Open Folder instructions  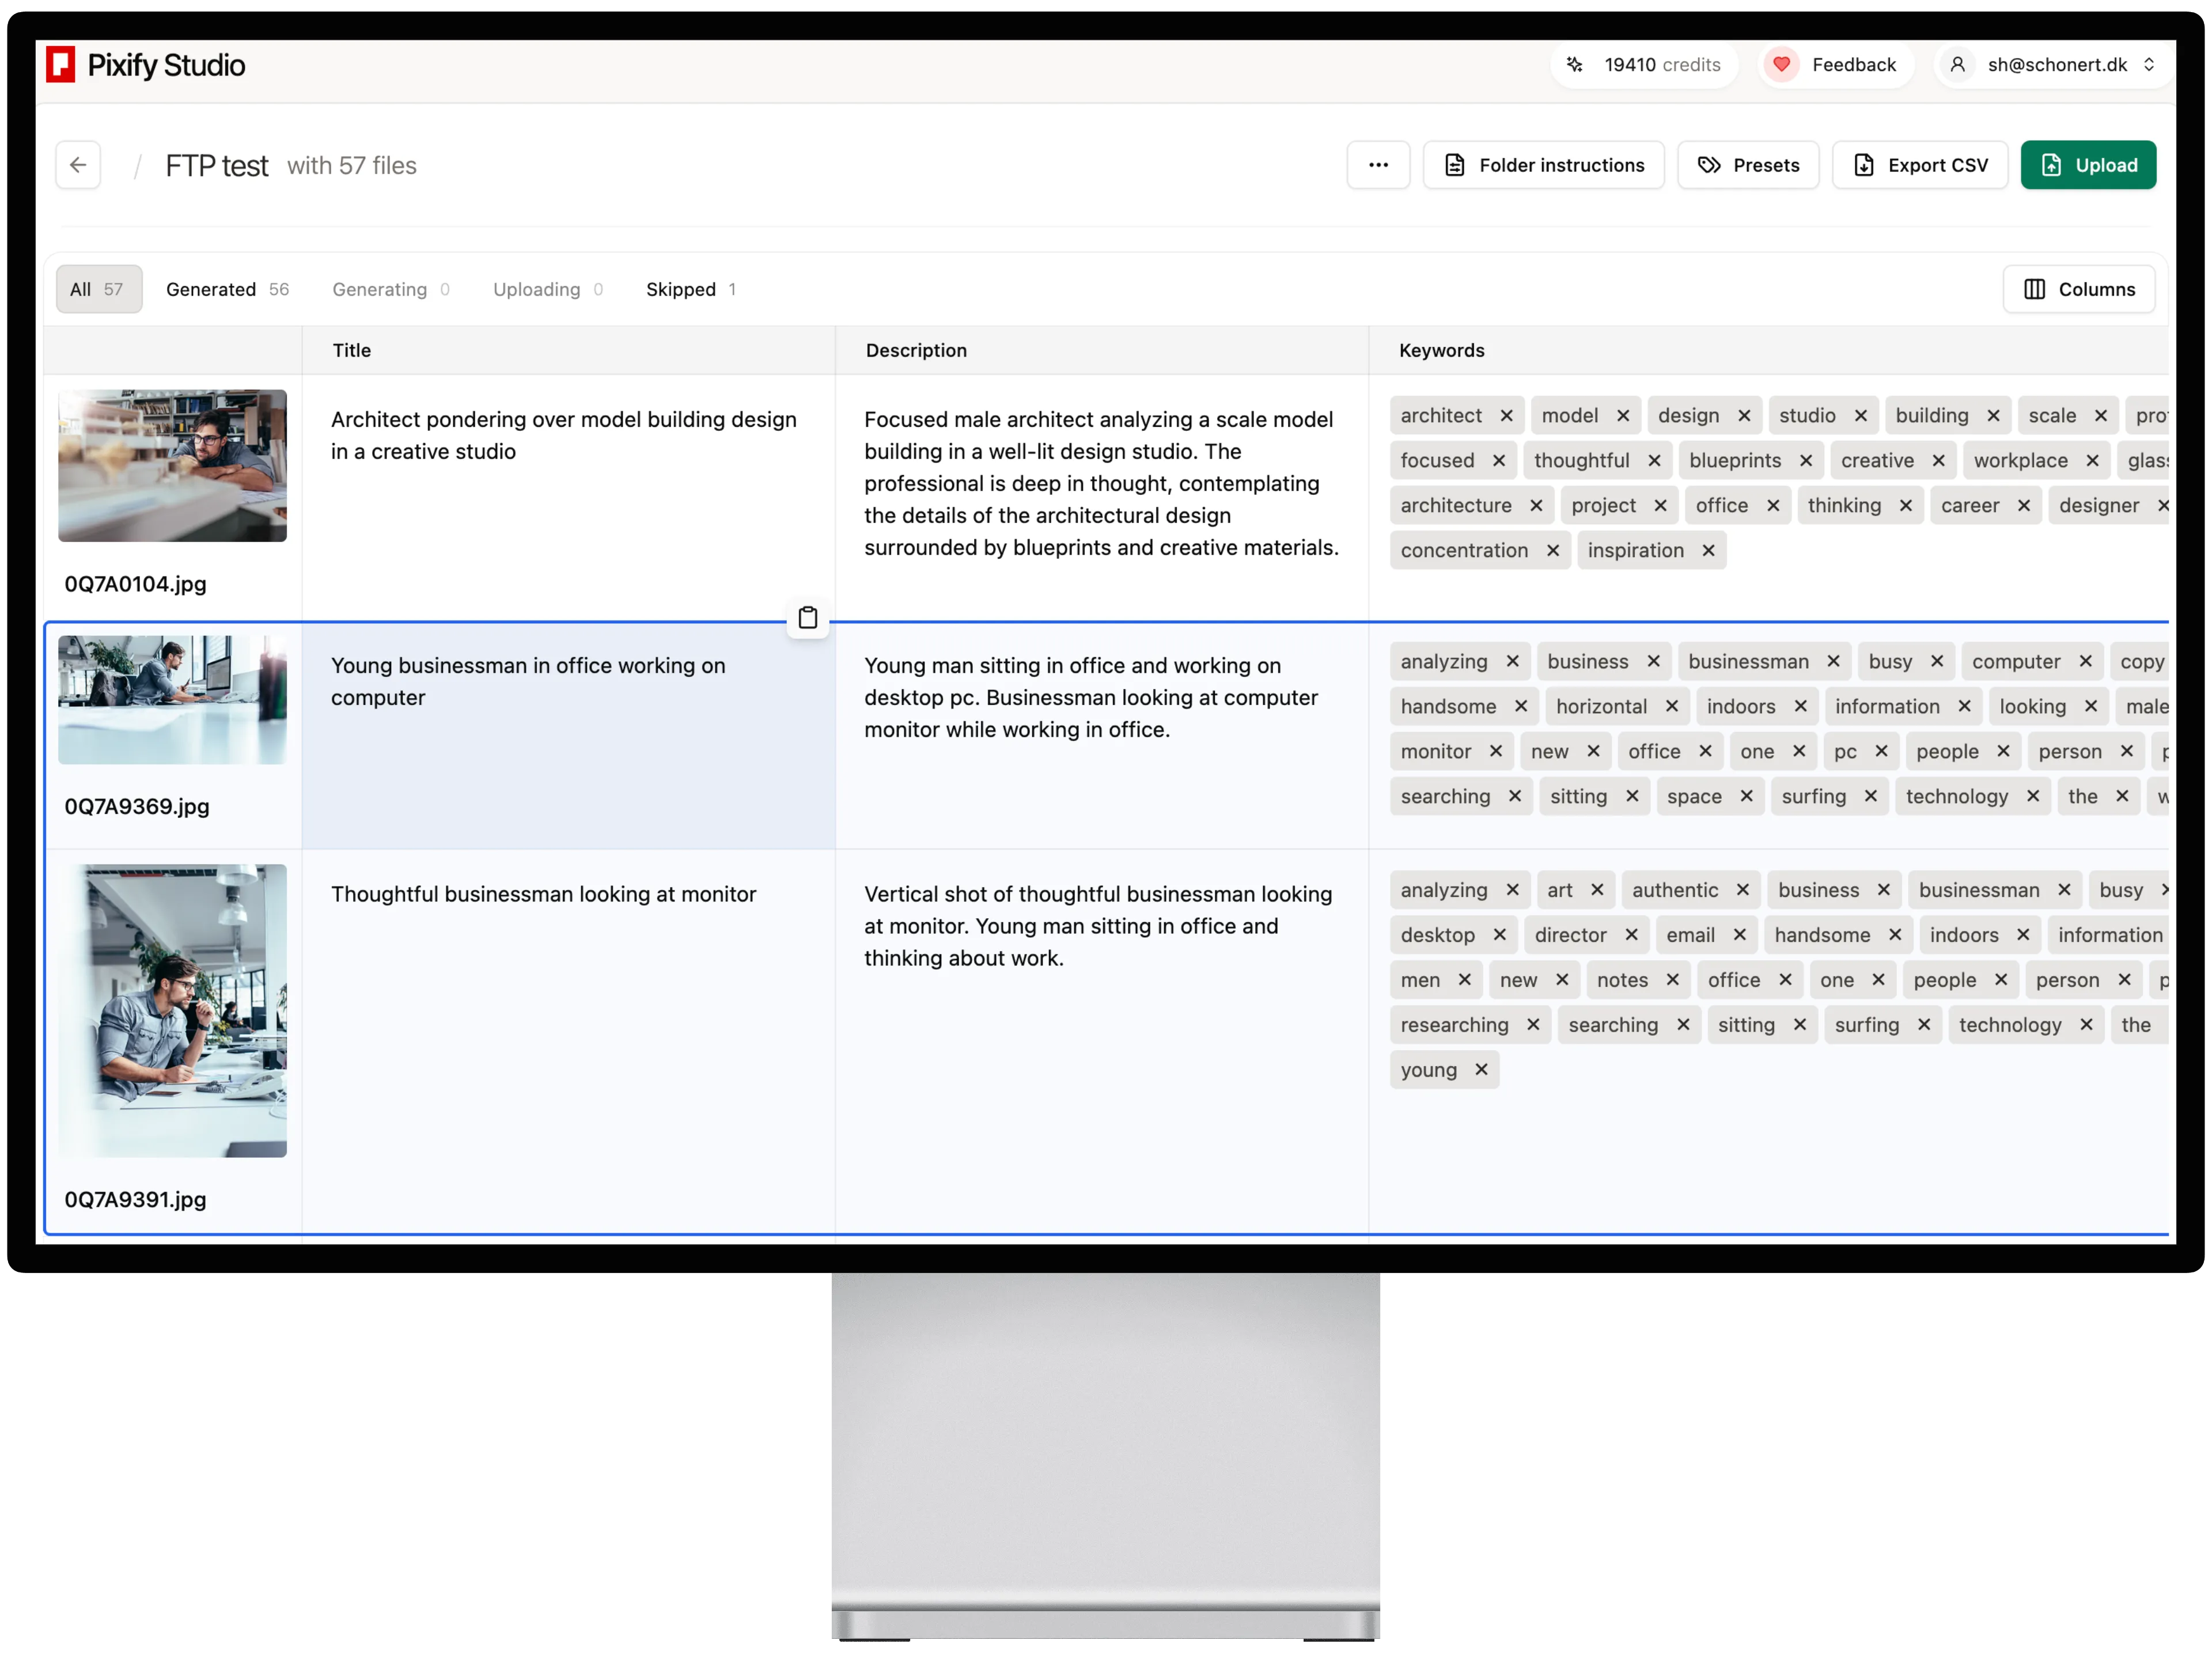1543,165
